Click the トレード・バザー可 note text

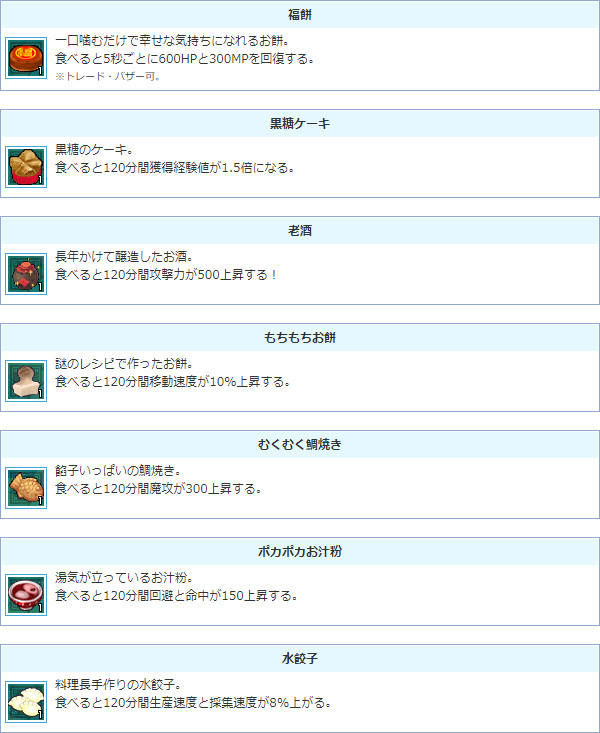[x=108, y=77]
